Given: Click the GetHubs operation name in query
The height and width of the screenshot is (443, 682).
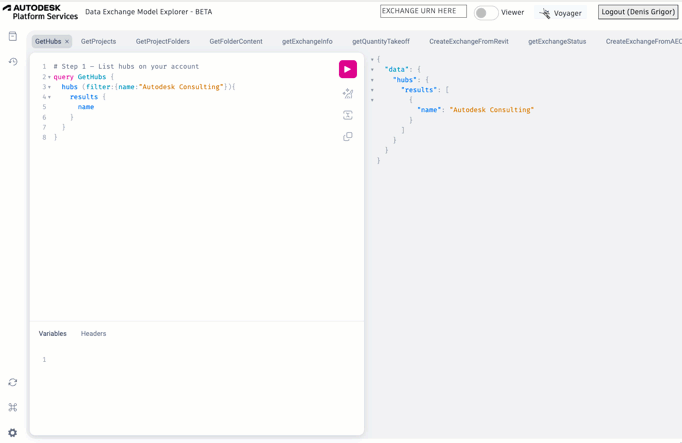Looking at the screenshot, I should click(92, 77).
